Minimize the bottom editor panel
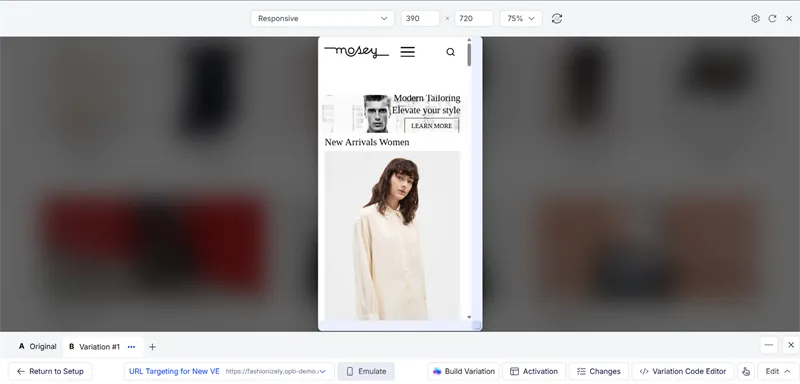 769,345
